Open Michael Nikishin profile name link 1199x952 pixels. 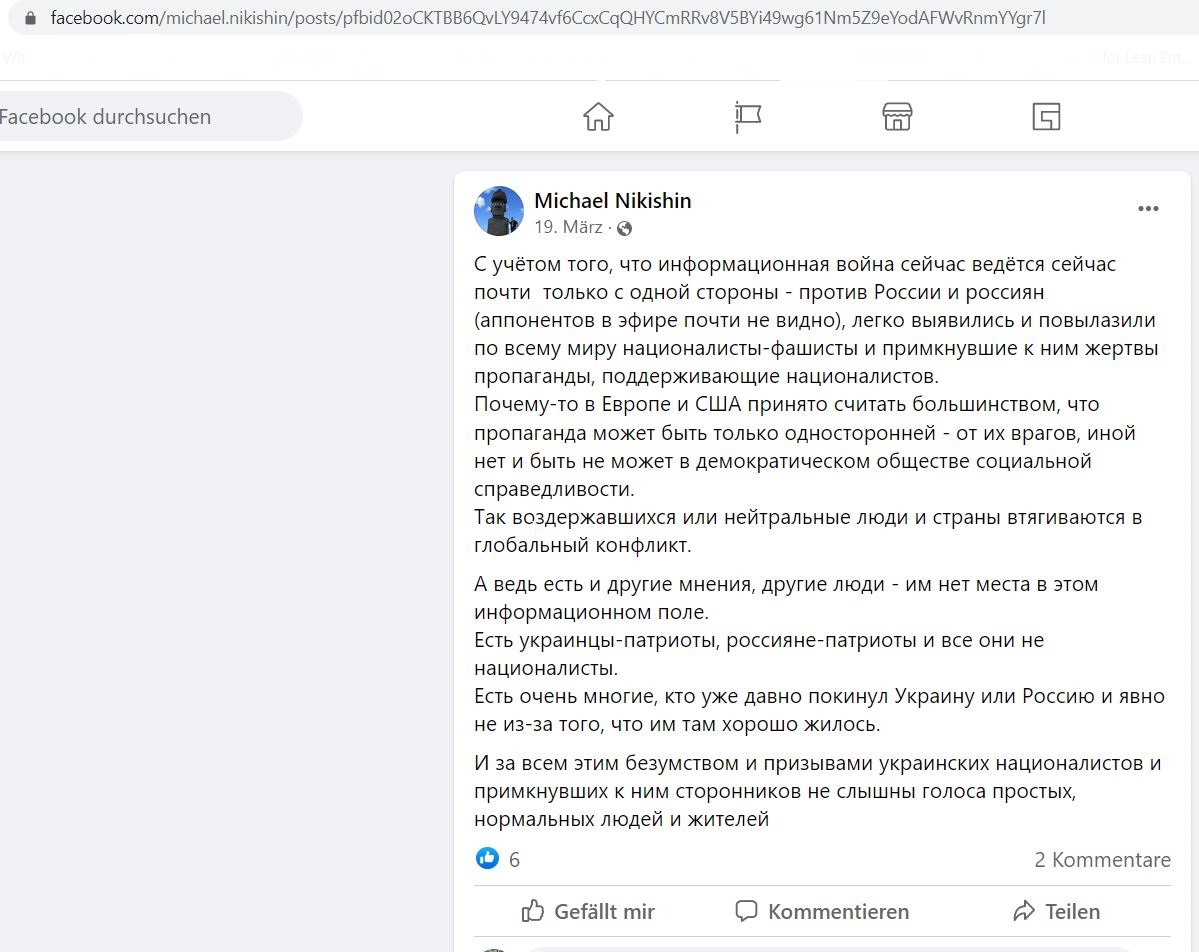tap(612, 200)
